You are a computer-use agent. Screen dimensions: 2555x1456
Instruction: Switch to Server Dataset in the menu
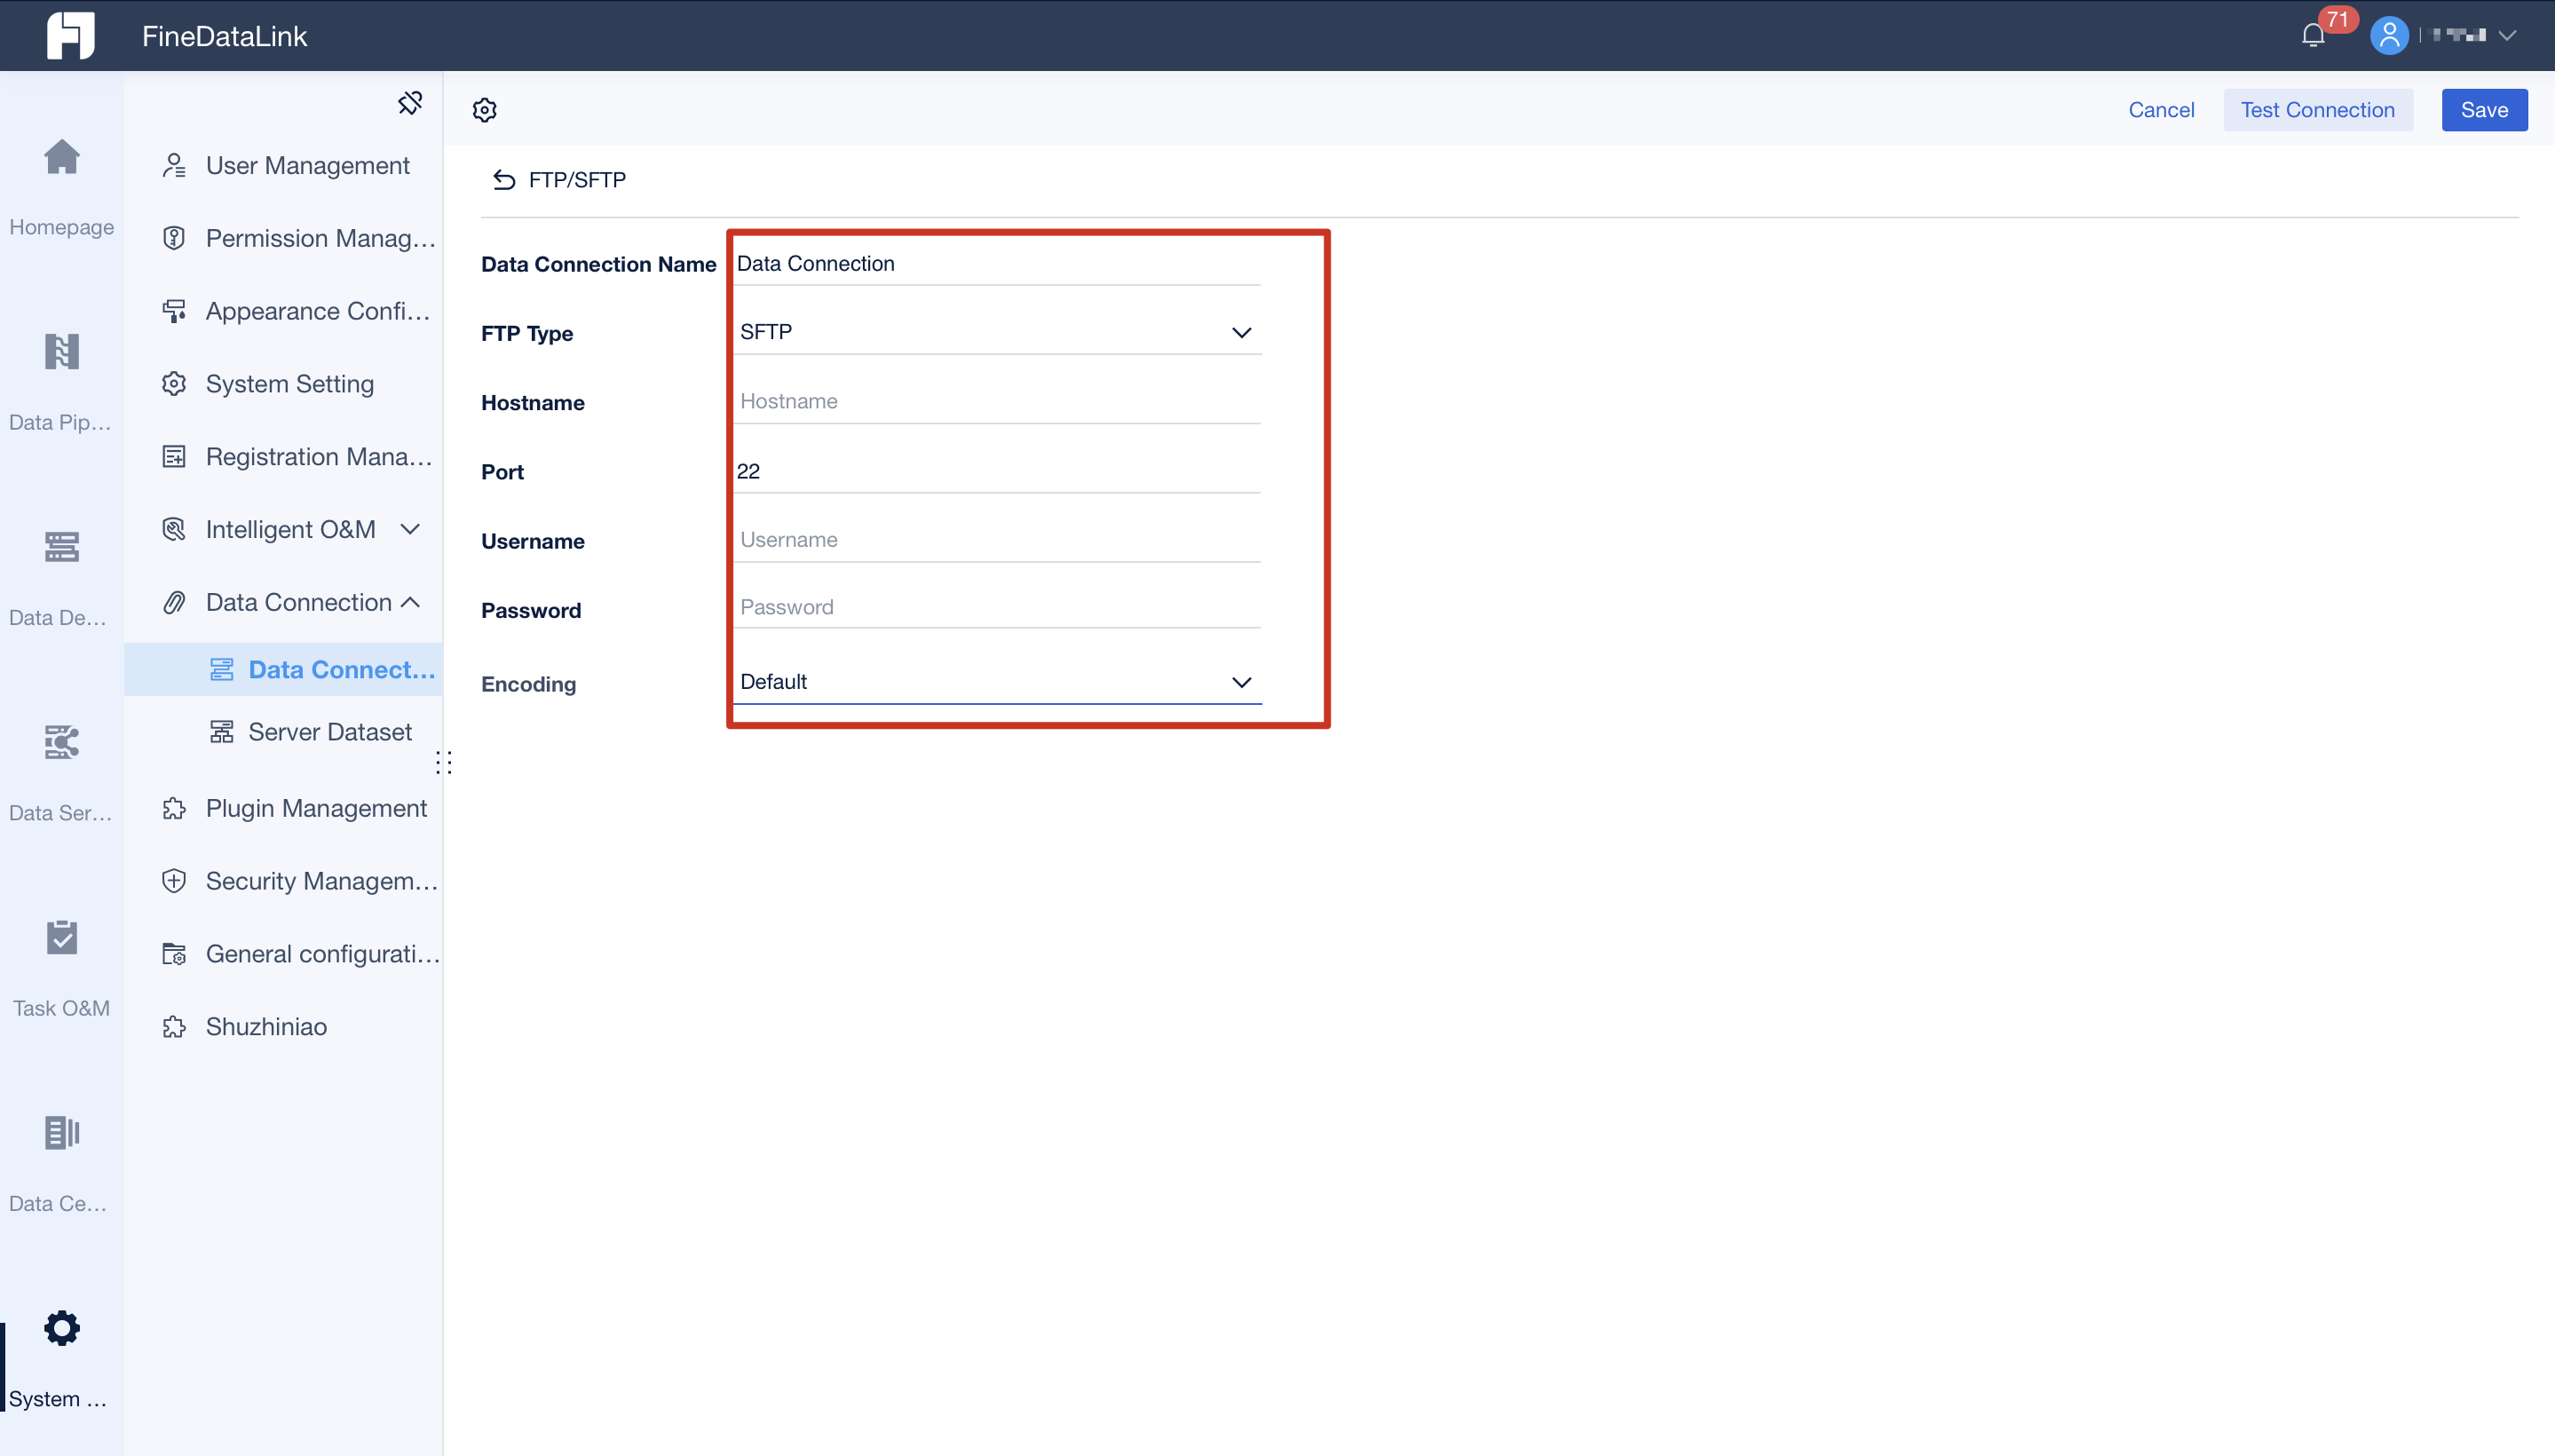click(x=330, y=731)
